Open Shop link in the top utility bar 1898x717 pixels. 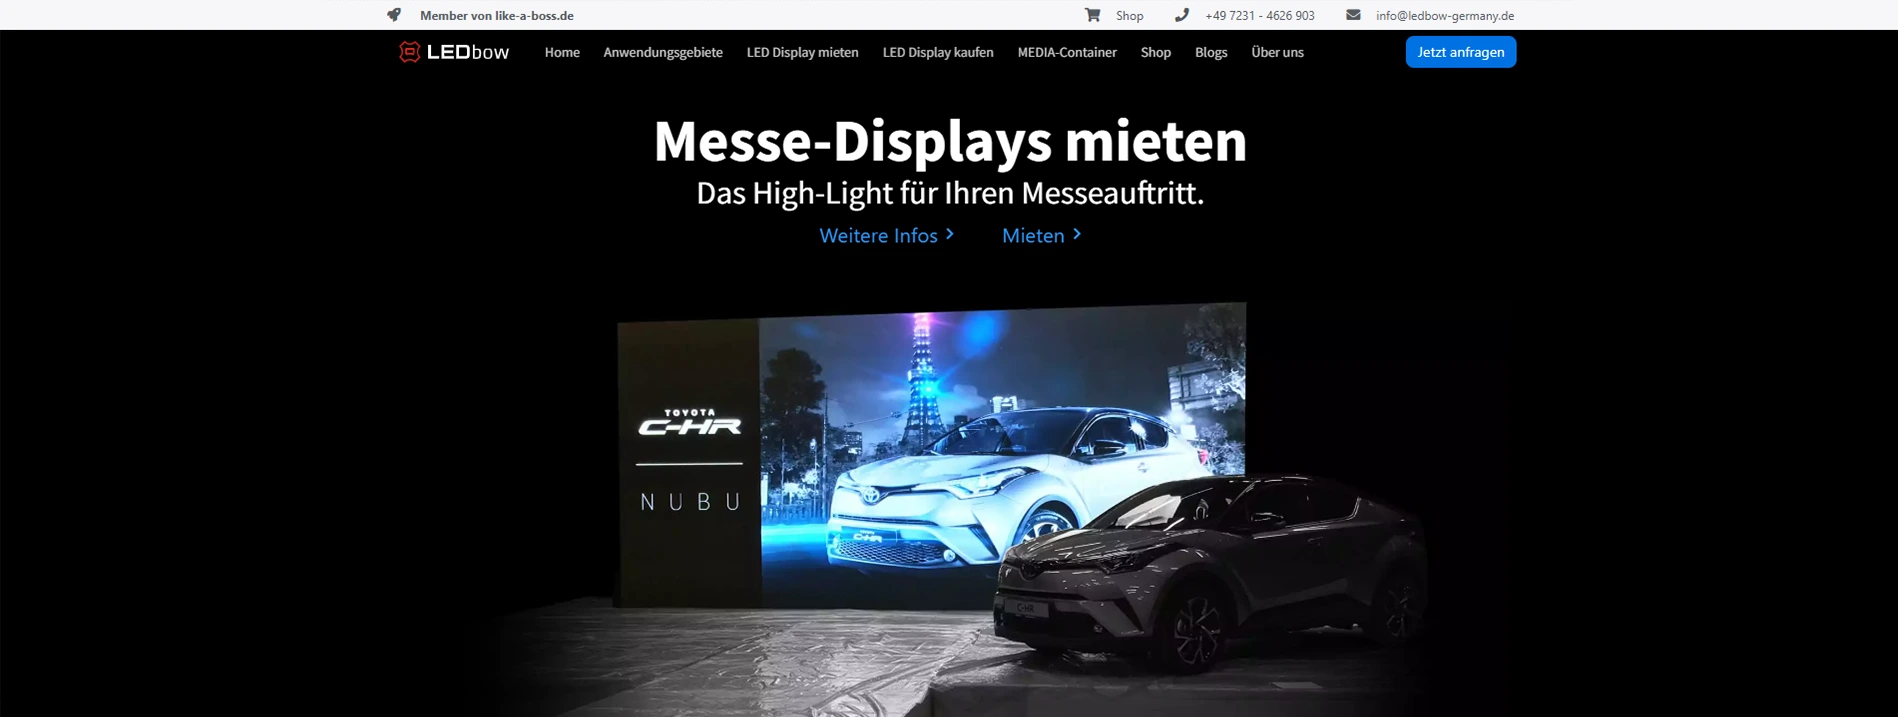pos(1129,16)
